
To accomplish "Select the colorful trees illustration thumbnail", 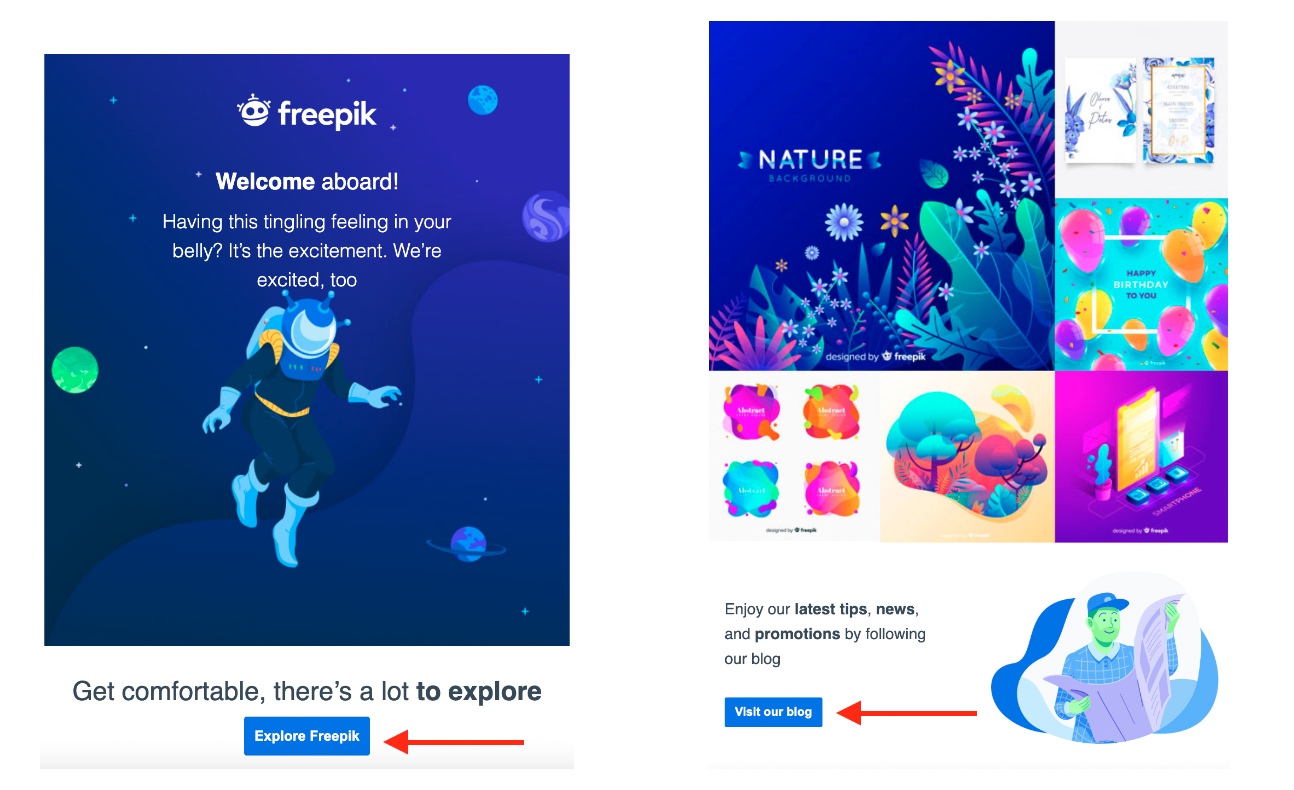I will [x=967, y=457].
